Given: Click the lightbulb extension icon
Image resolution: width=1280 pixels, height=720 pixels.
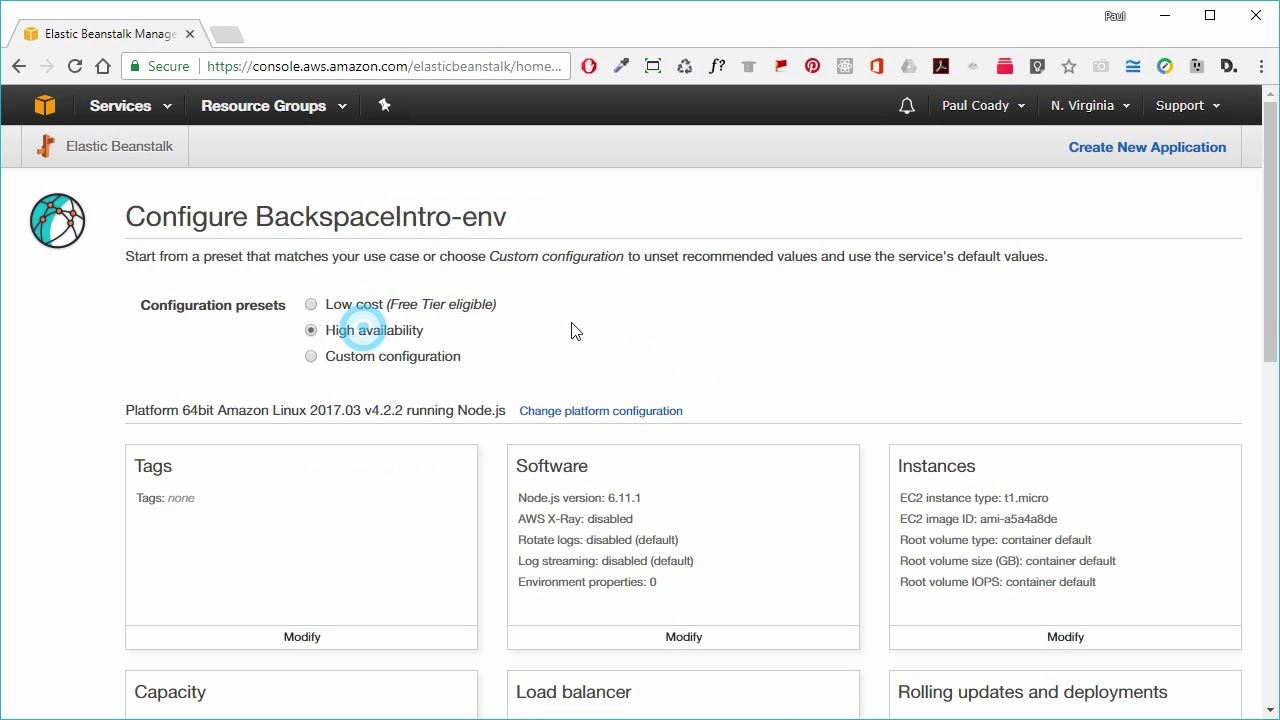Looking at the screenshot, I should click(x=1037, y=66).
